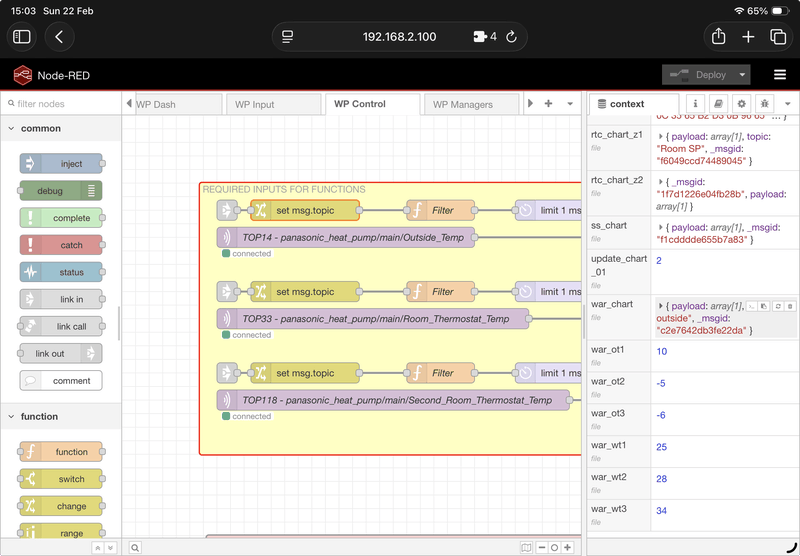Open the Safari share sheet
Screen dimensions: 800x556
(x=718, y=37)
